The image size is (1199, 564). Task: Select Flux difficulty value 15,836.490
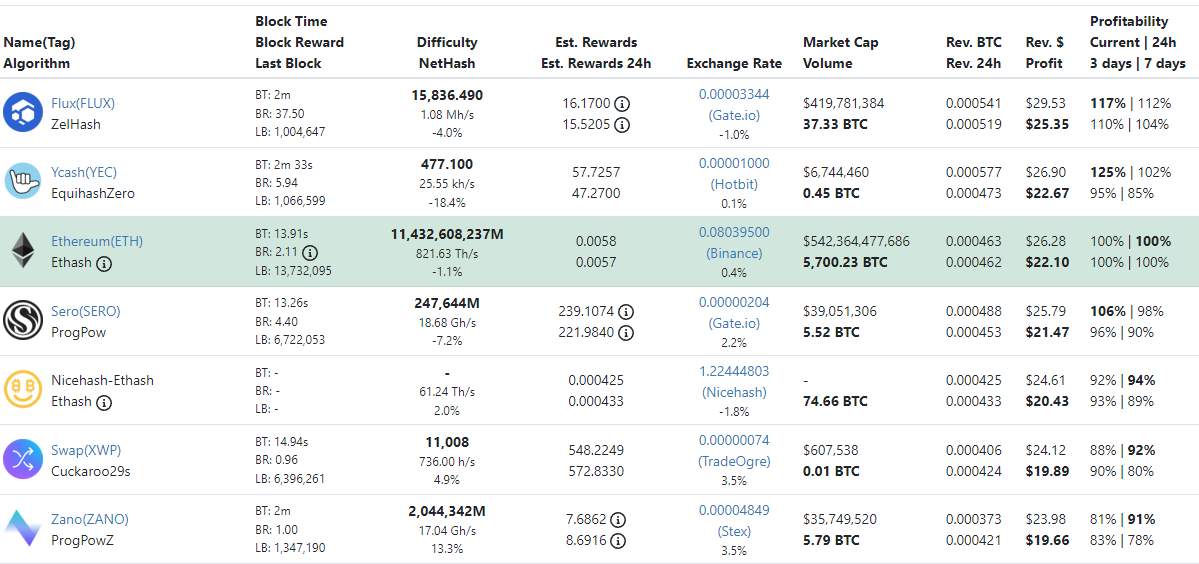pos(447,95)
